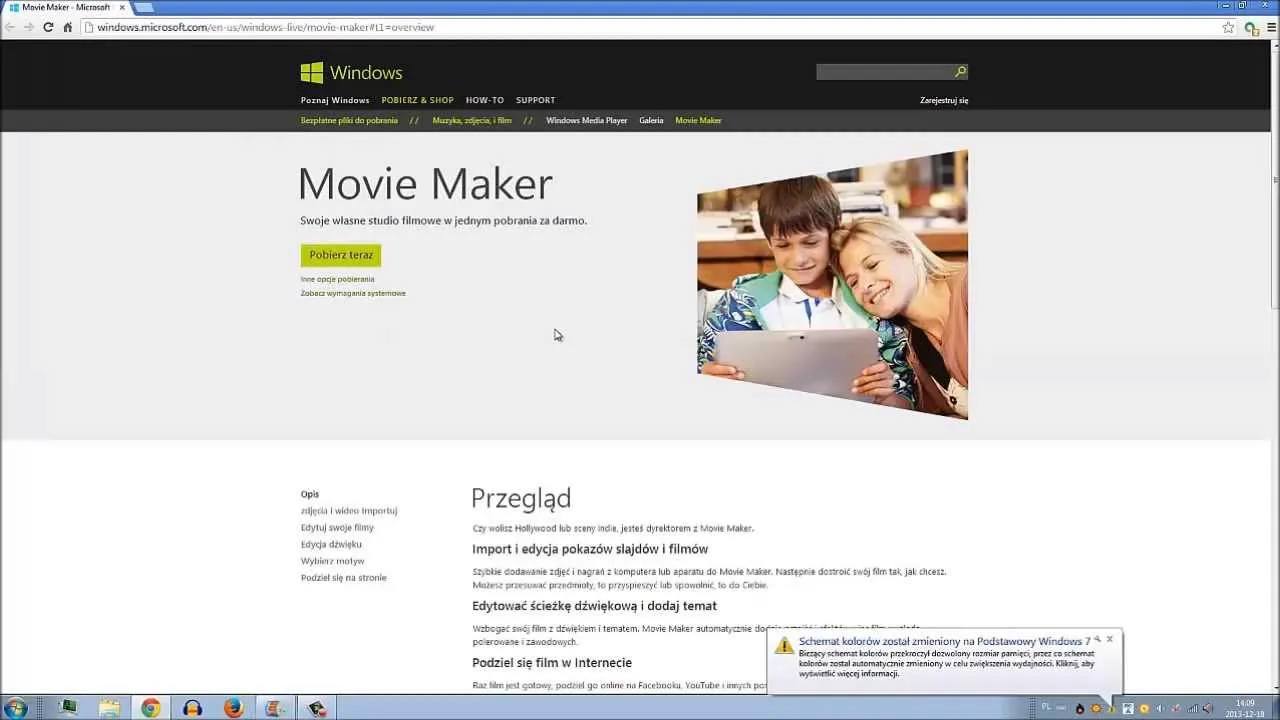Viewport: 1280px width, 720px height.
Task: Click the Pobierz teraz button
Action: point(341,255)
